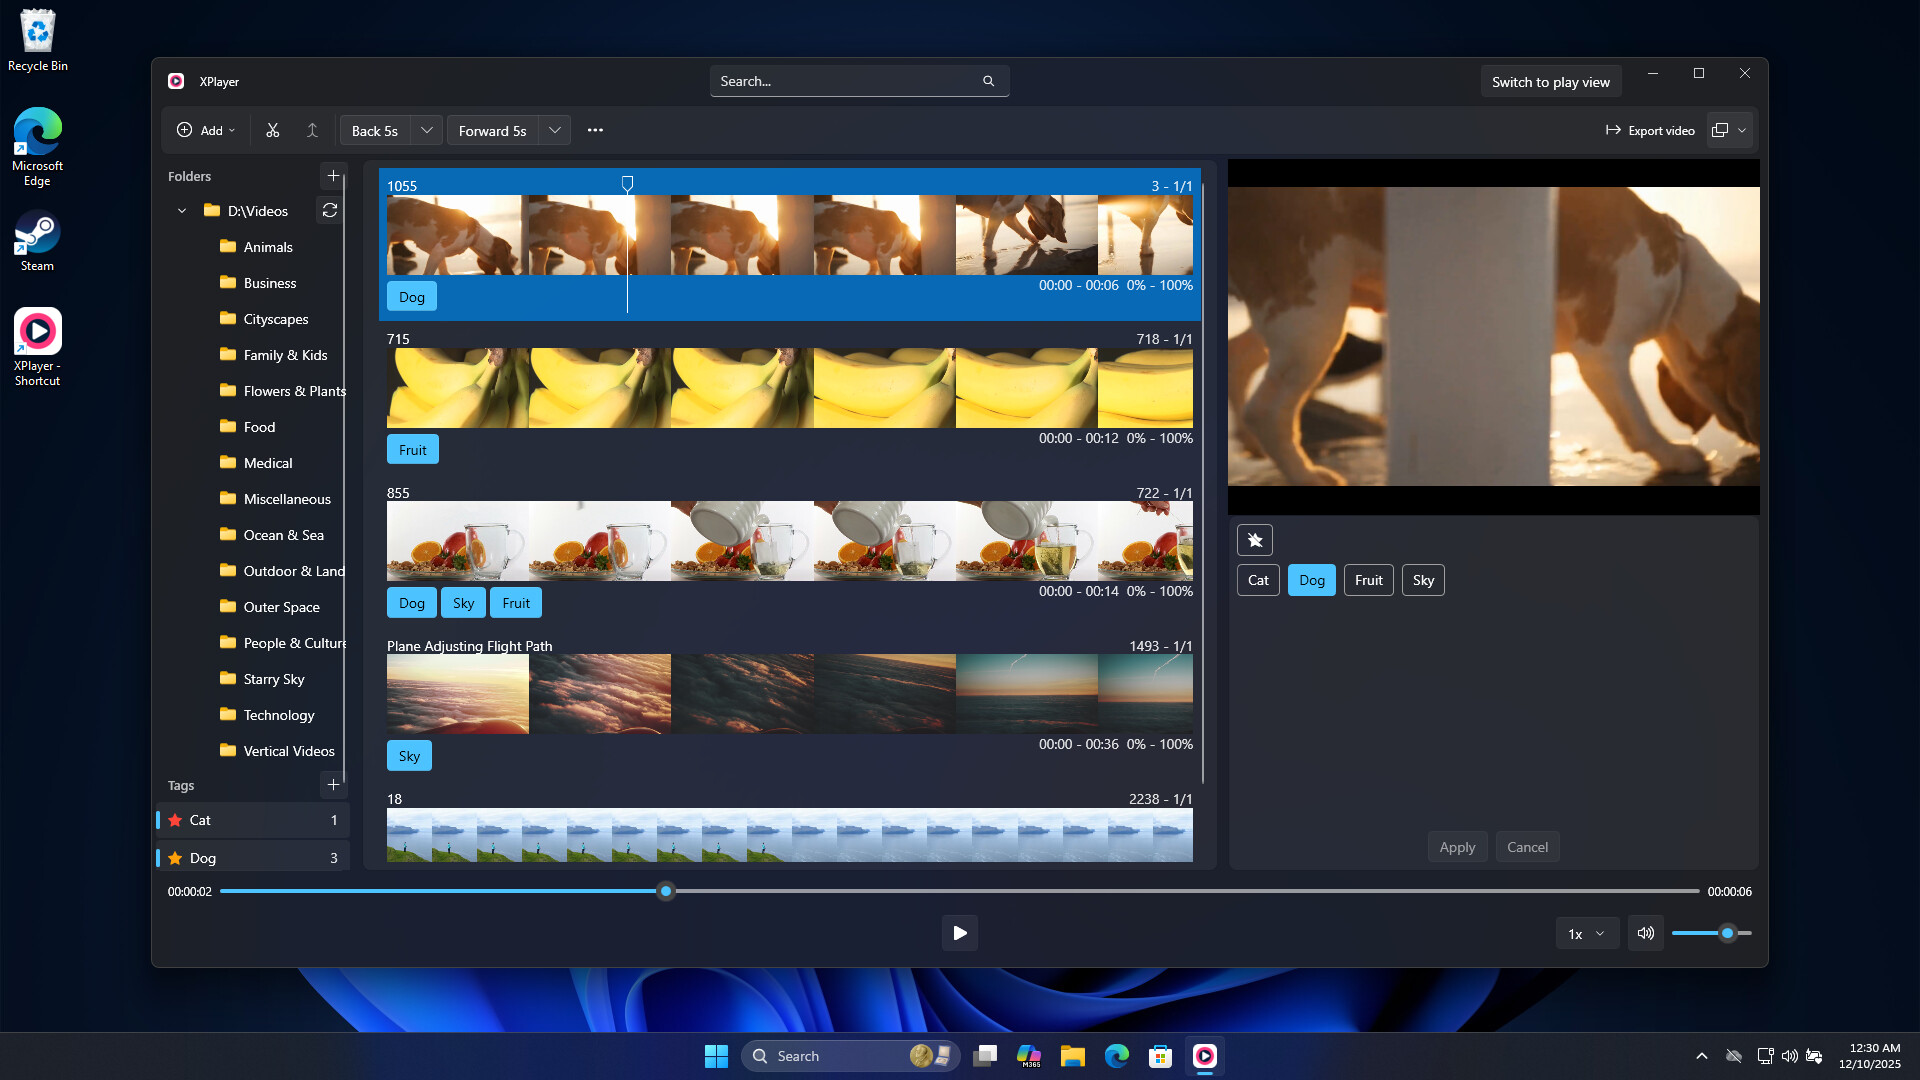Screen dimensions: 1920x1080
Task: Click the compare view icon beside Export video
Action: (x=1721, y=130)
